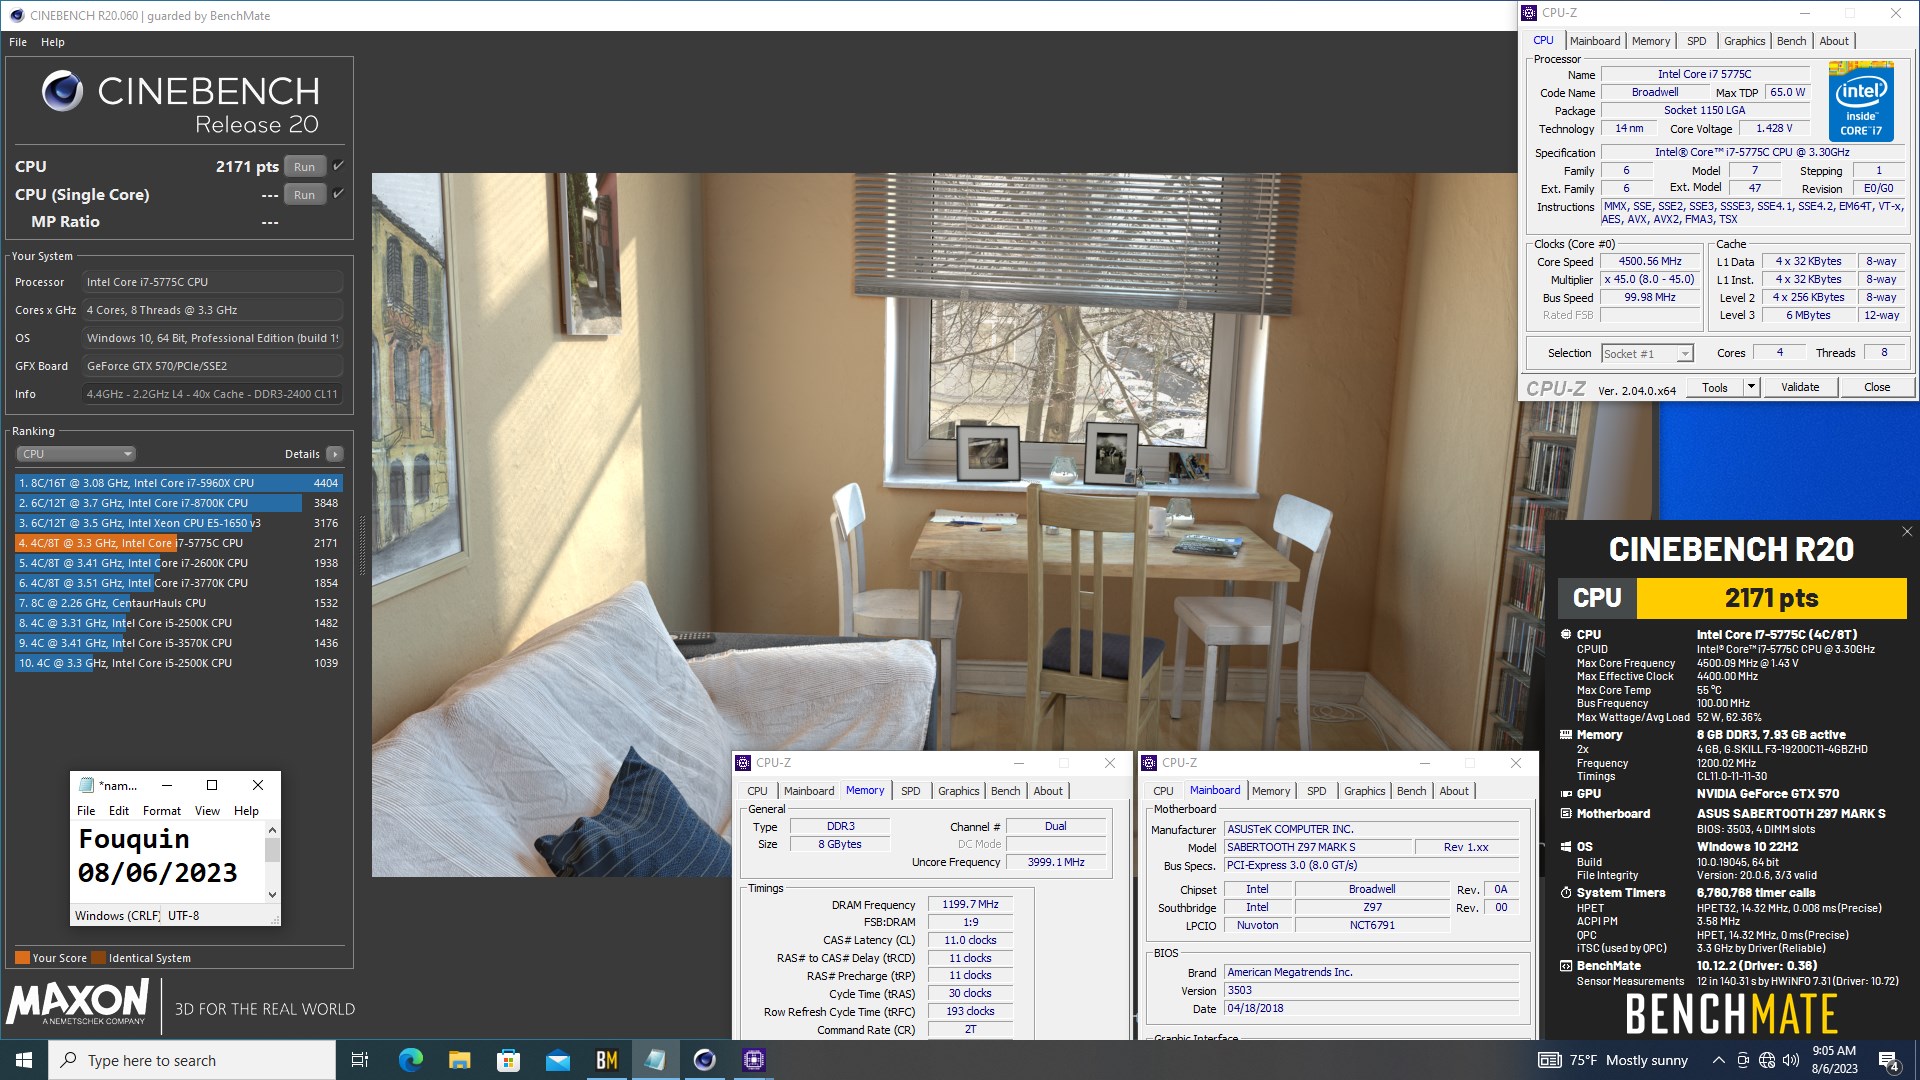Click the BenchMate Motherboard section icon
The image size is (1920, 1080).
click(x=1566, y=814)
